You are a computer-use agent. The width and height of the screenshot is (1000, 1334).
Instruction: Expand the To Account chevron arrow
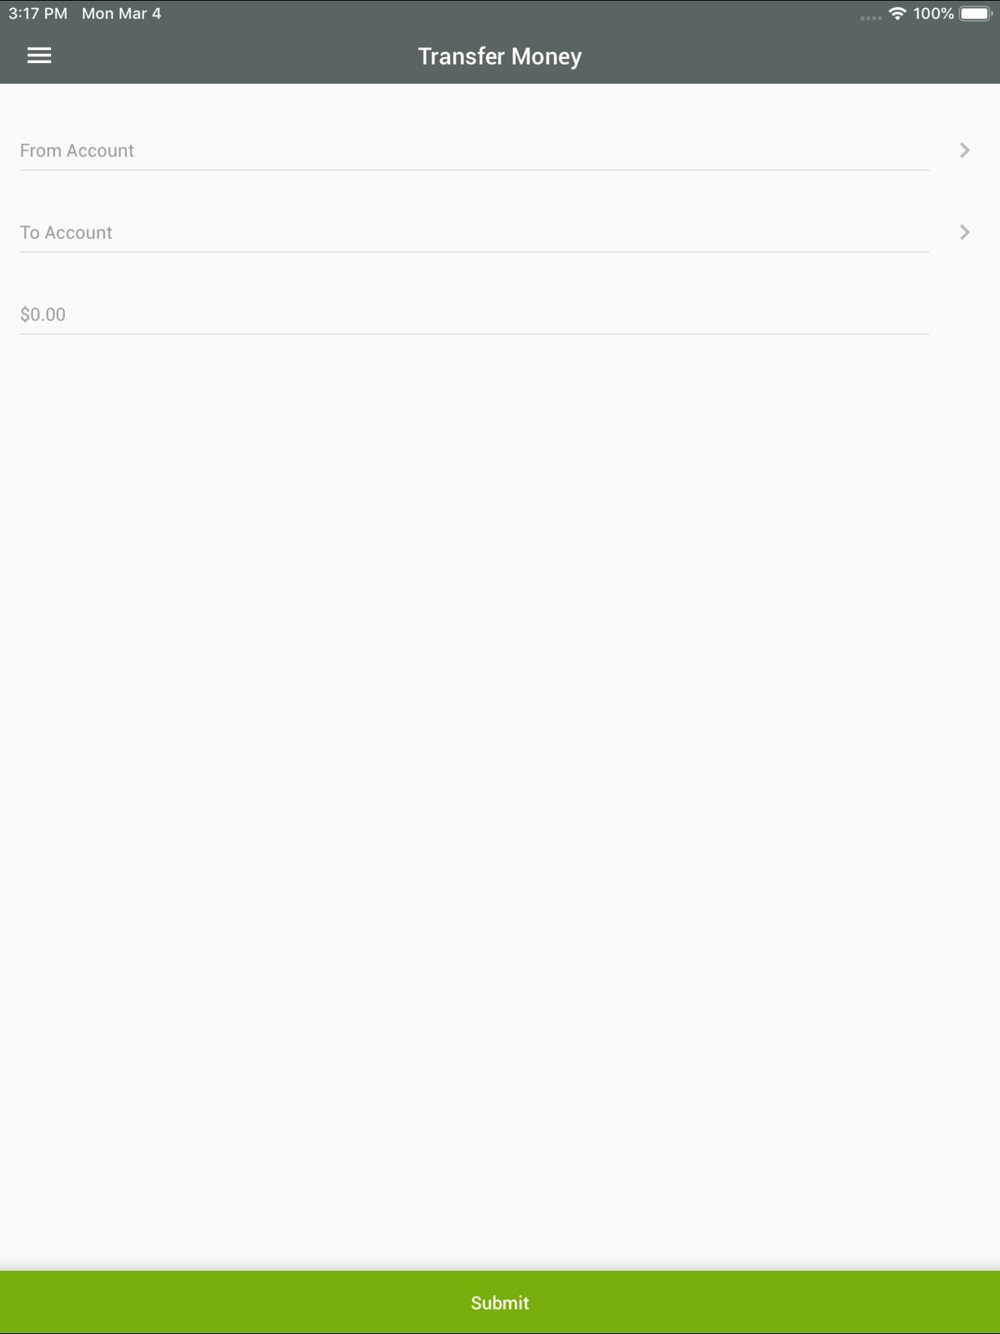tap(965, 232)
